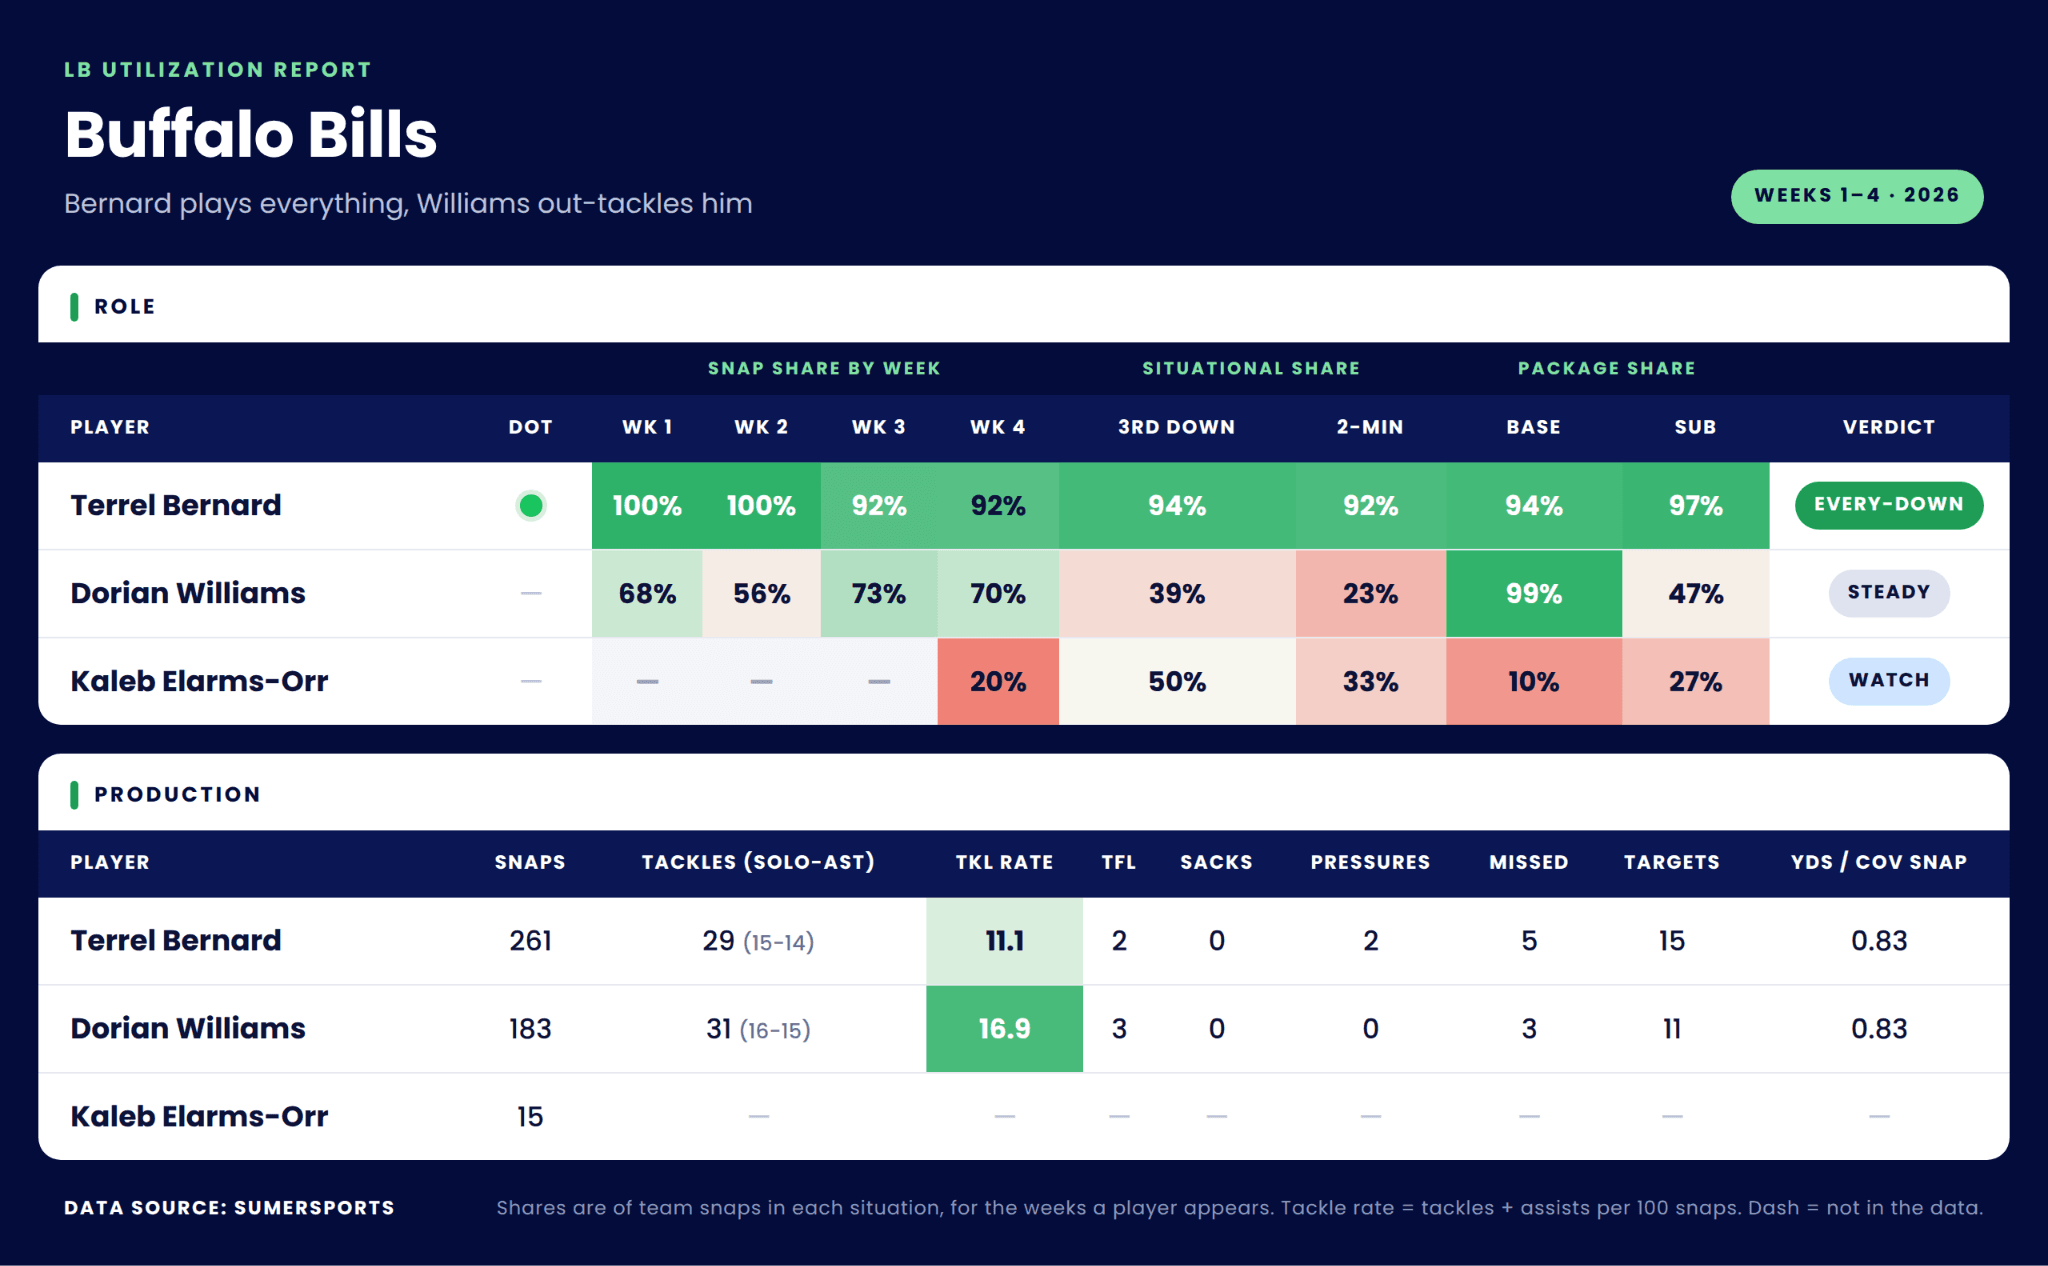
Task: Click the WEEKS 1–4 · 2026 pill
Action: (x=1856, y=196)
